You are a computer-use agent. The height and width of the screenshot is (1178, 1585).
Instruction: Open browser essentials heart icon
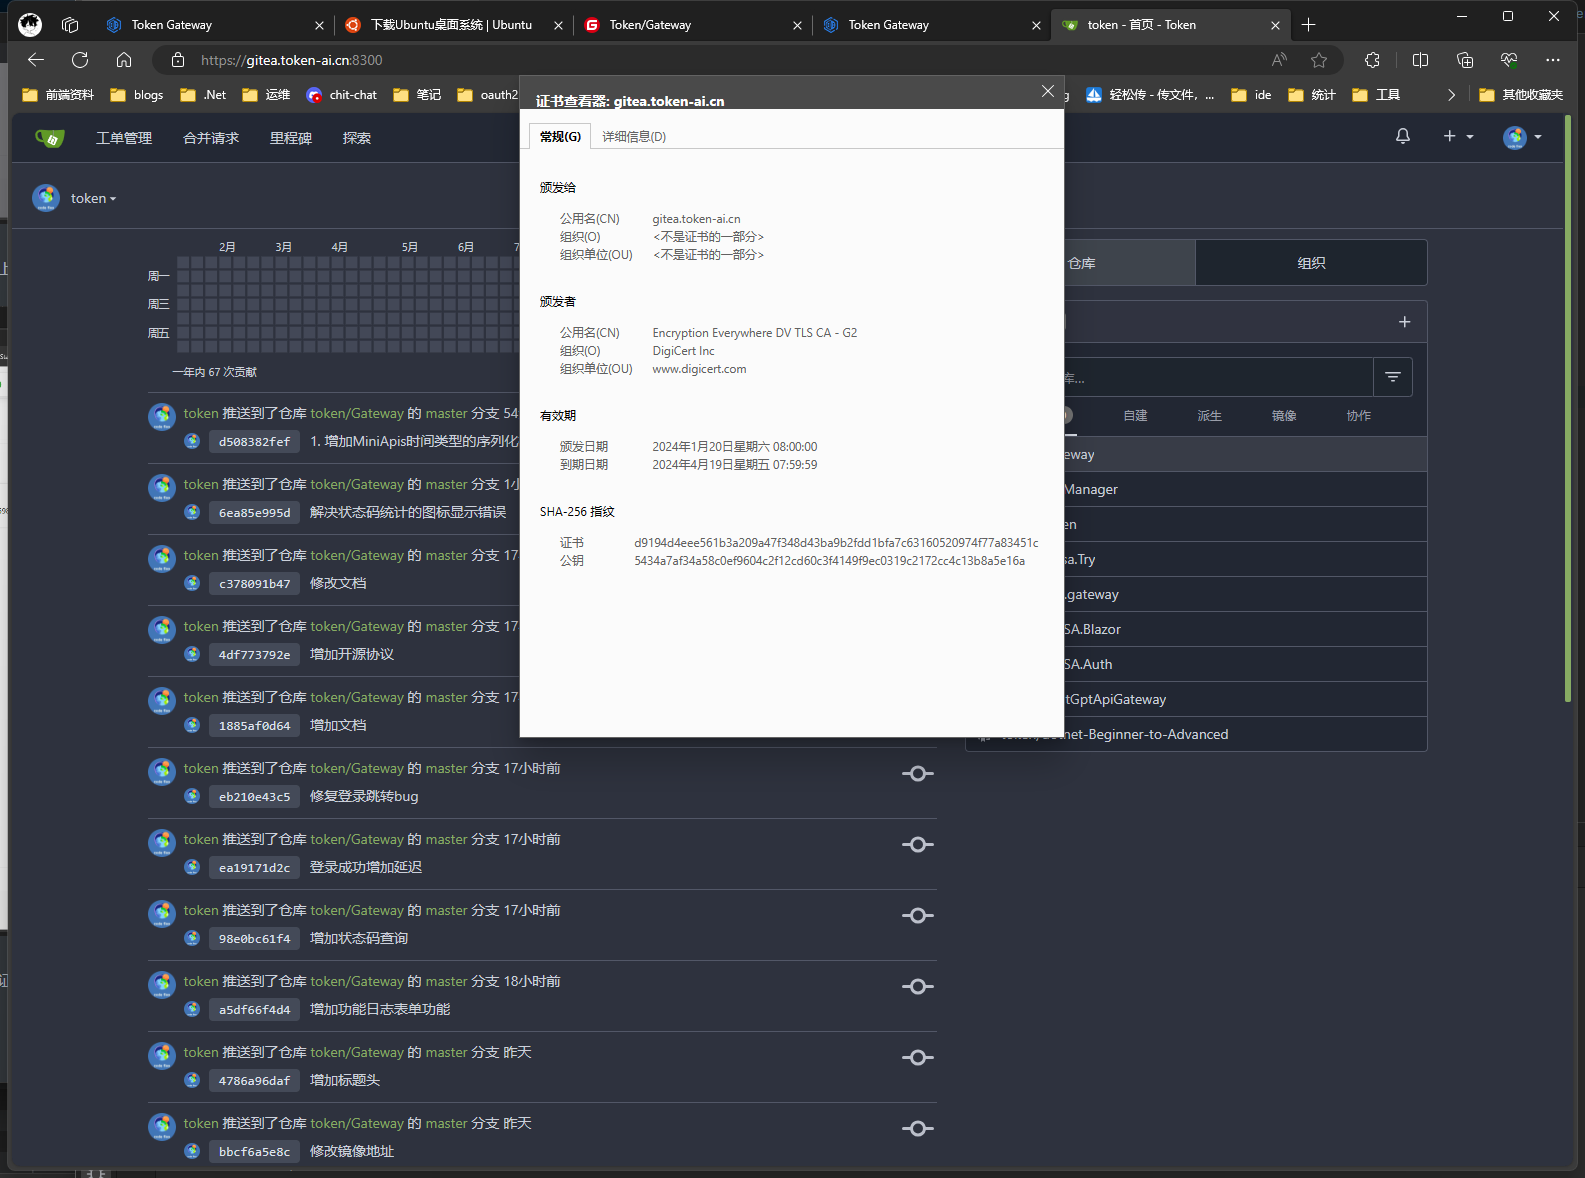tap(1509, 60)
